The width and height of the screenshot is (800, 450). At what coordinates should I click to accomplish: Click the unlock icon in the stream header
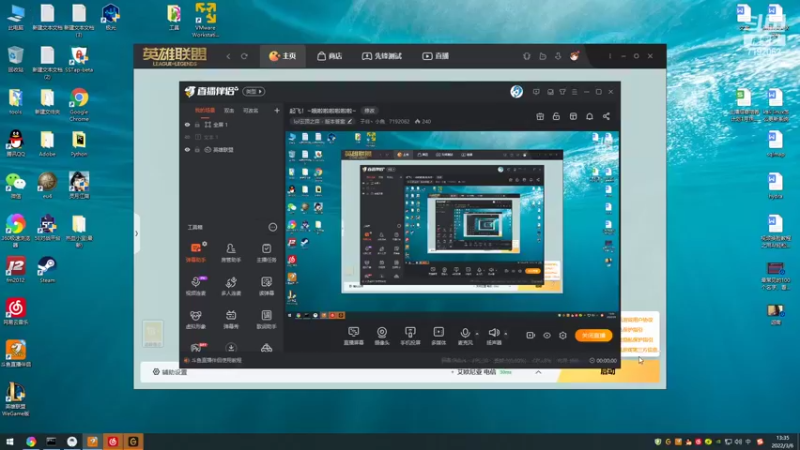[x=556, y=116]
